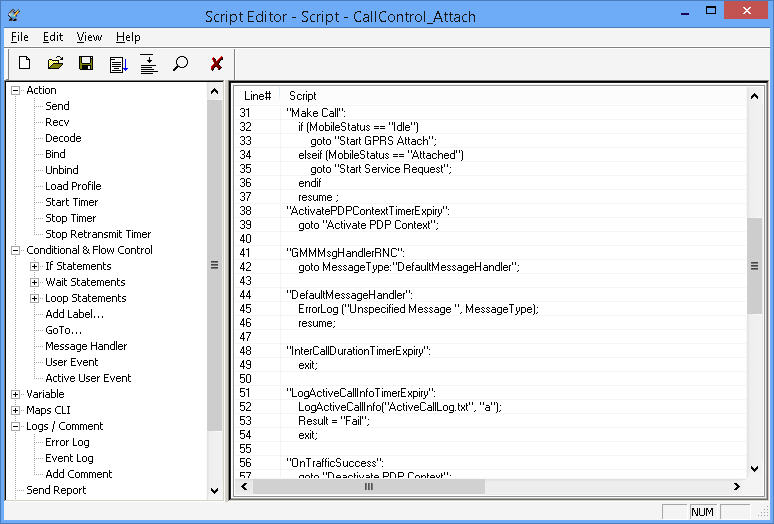The image size is (774, 524).
Task: Expand the Maps CLI node
Action: [x=16, y=410]
